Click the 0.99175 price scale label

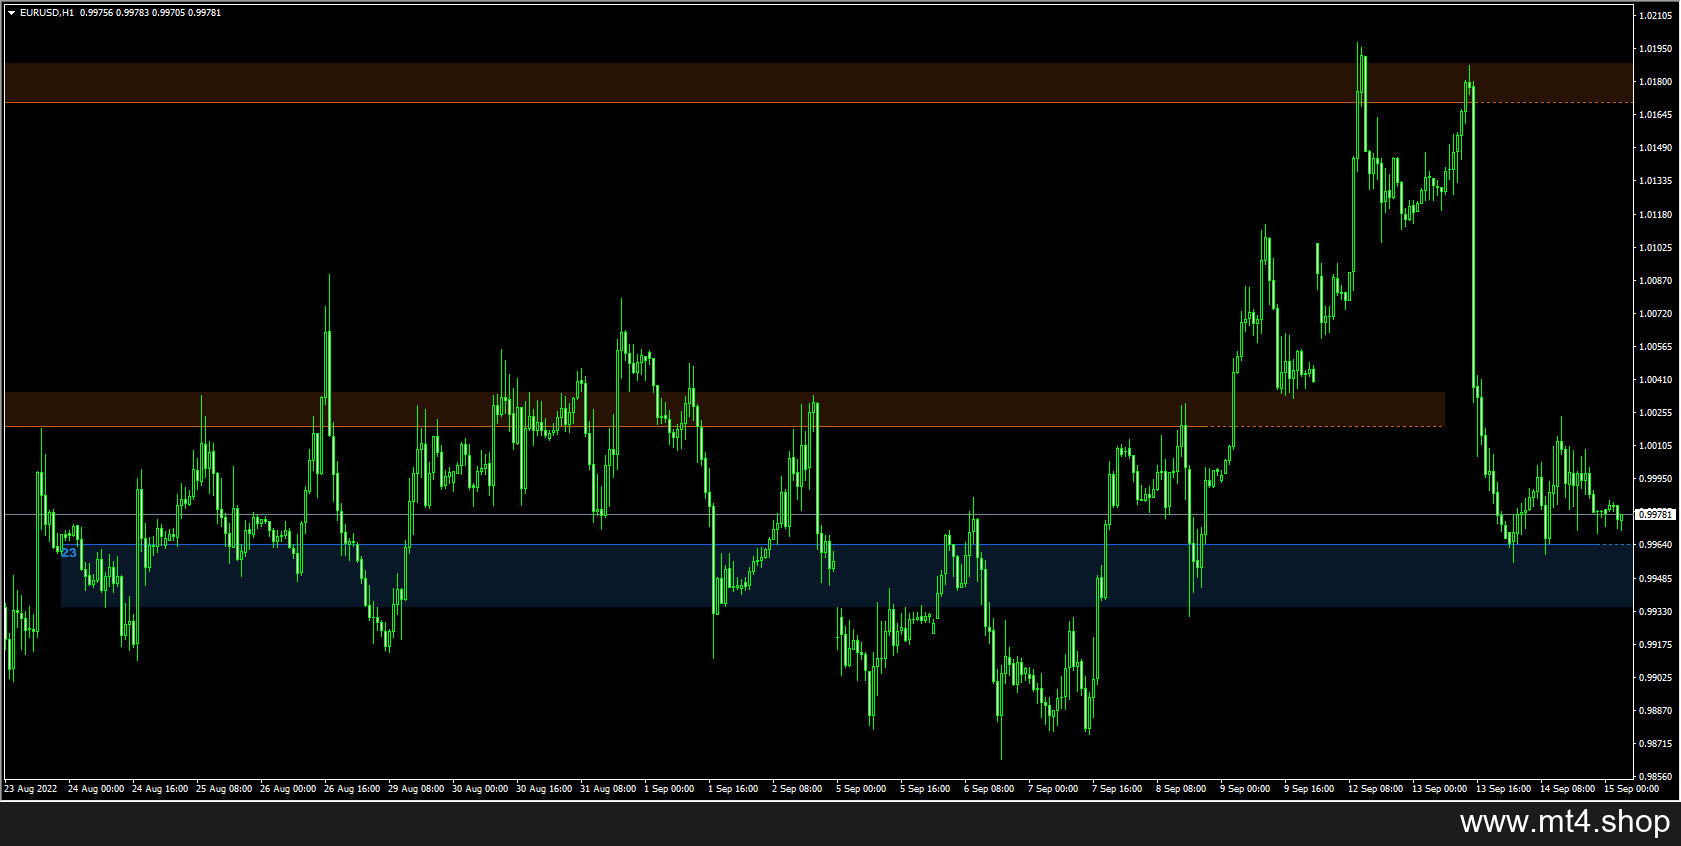1656,645
